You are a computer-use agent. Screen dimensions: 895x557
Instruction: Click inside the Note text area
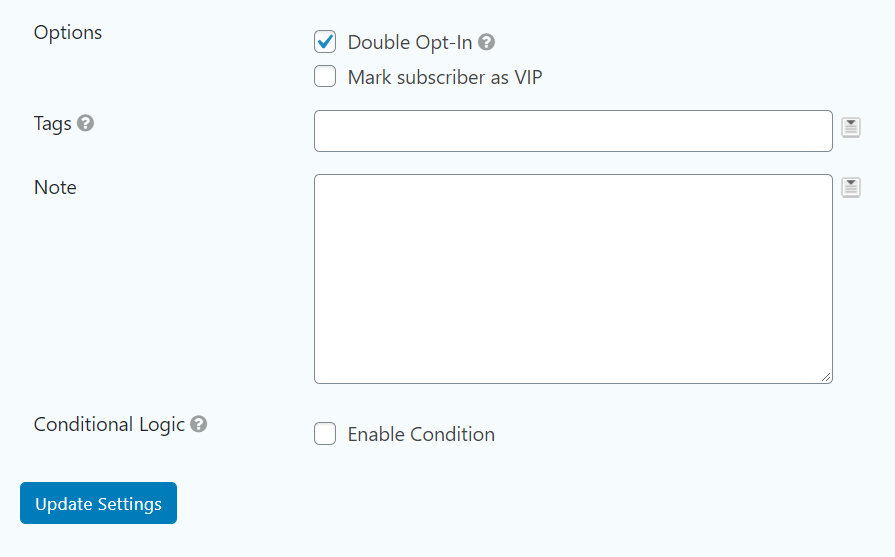(x=573, y=279)
